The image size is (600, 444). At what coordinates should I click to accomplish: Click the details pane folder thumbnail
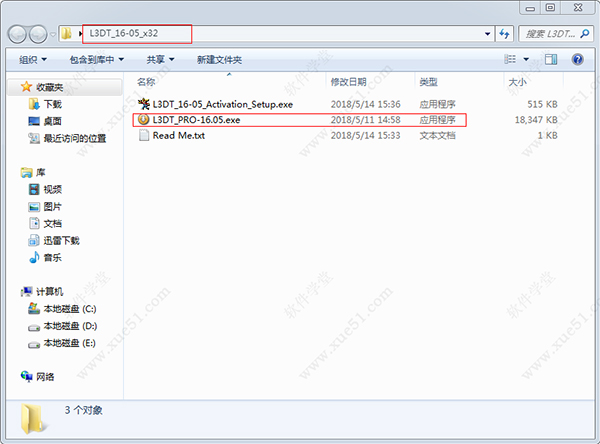point(32,418)
